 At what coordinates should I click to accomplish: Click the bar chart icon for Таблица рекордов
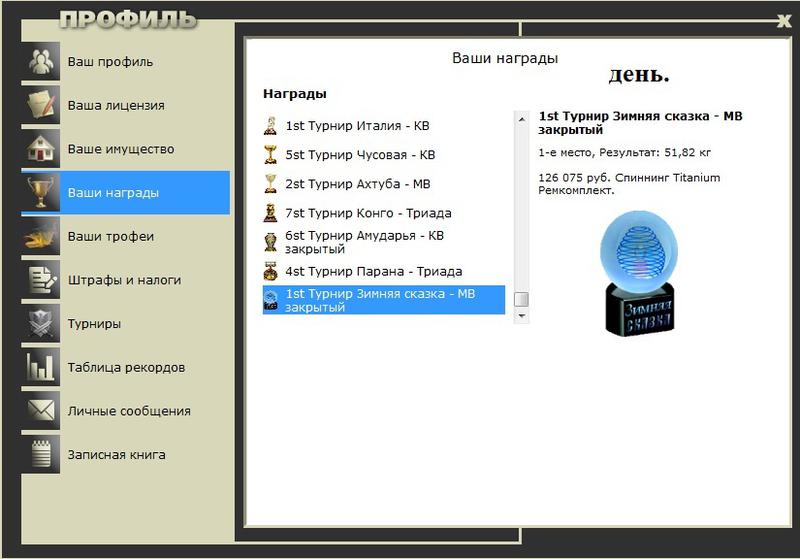(41, 367)
